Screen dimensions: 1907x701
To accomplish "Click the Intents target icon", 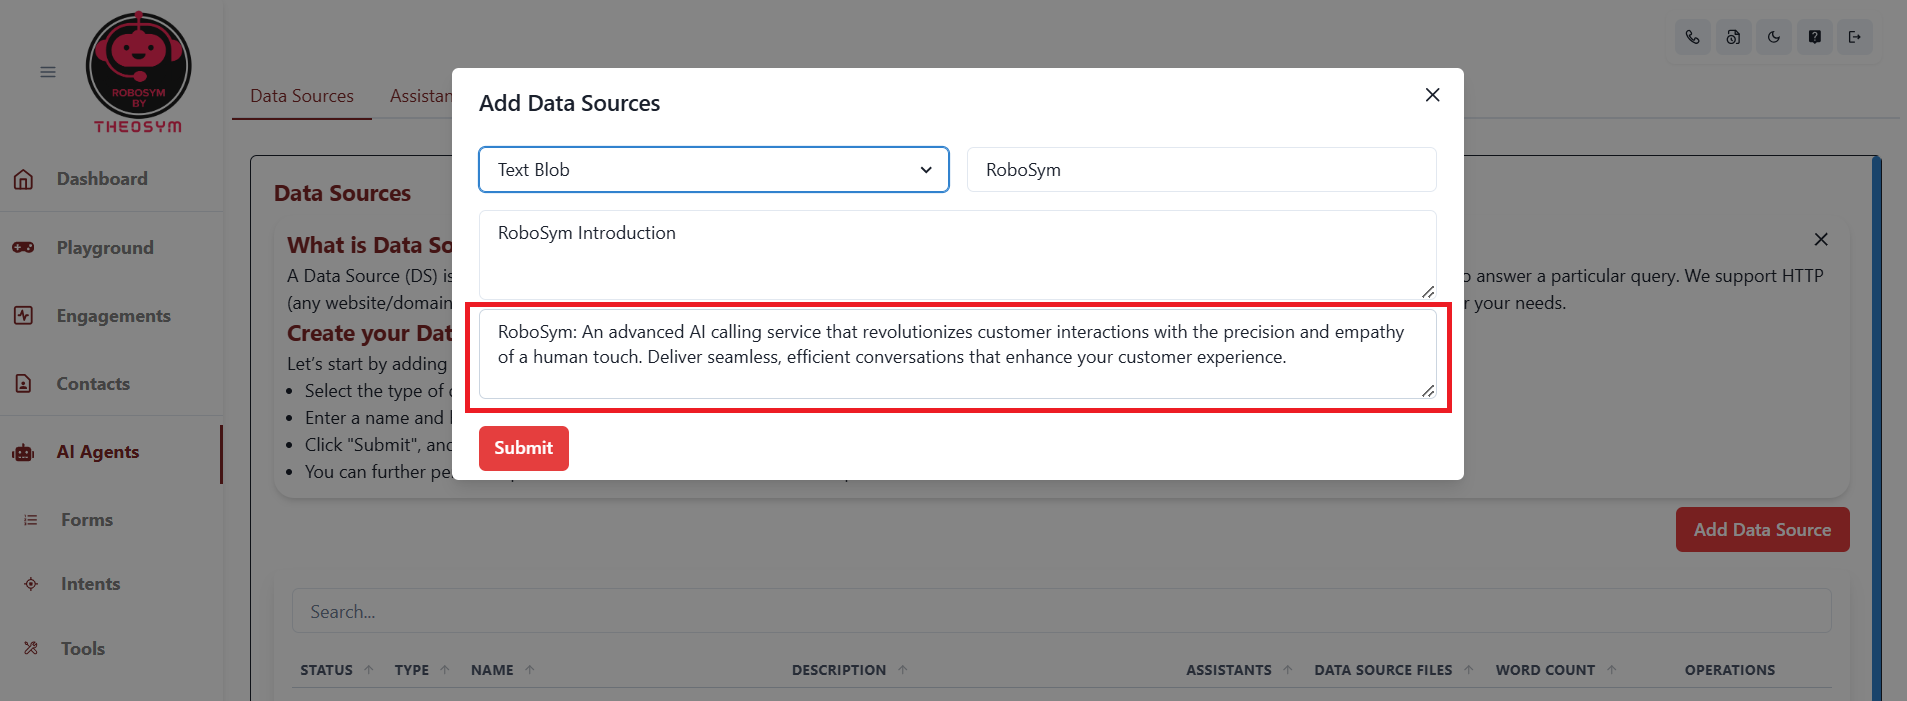I will click(31, 584).
